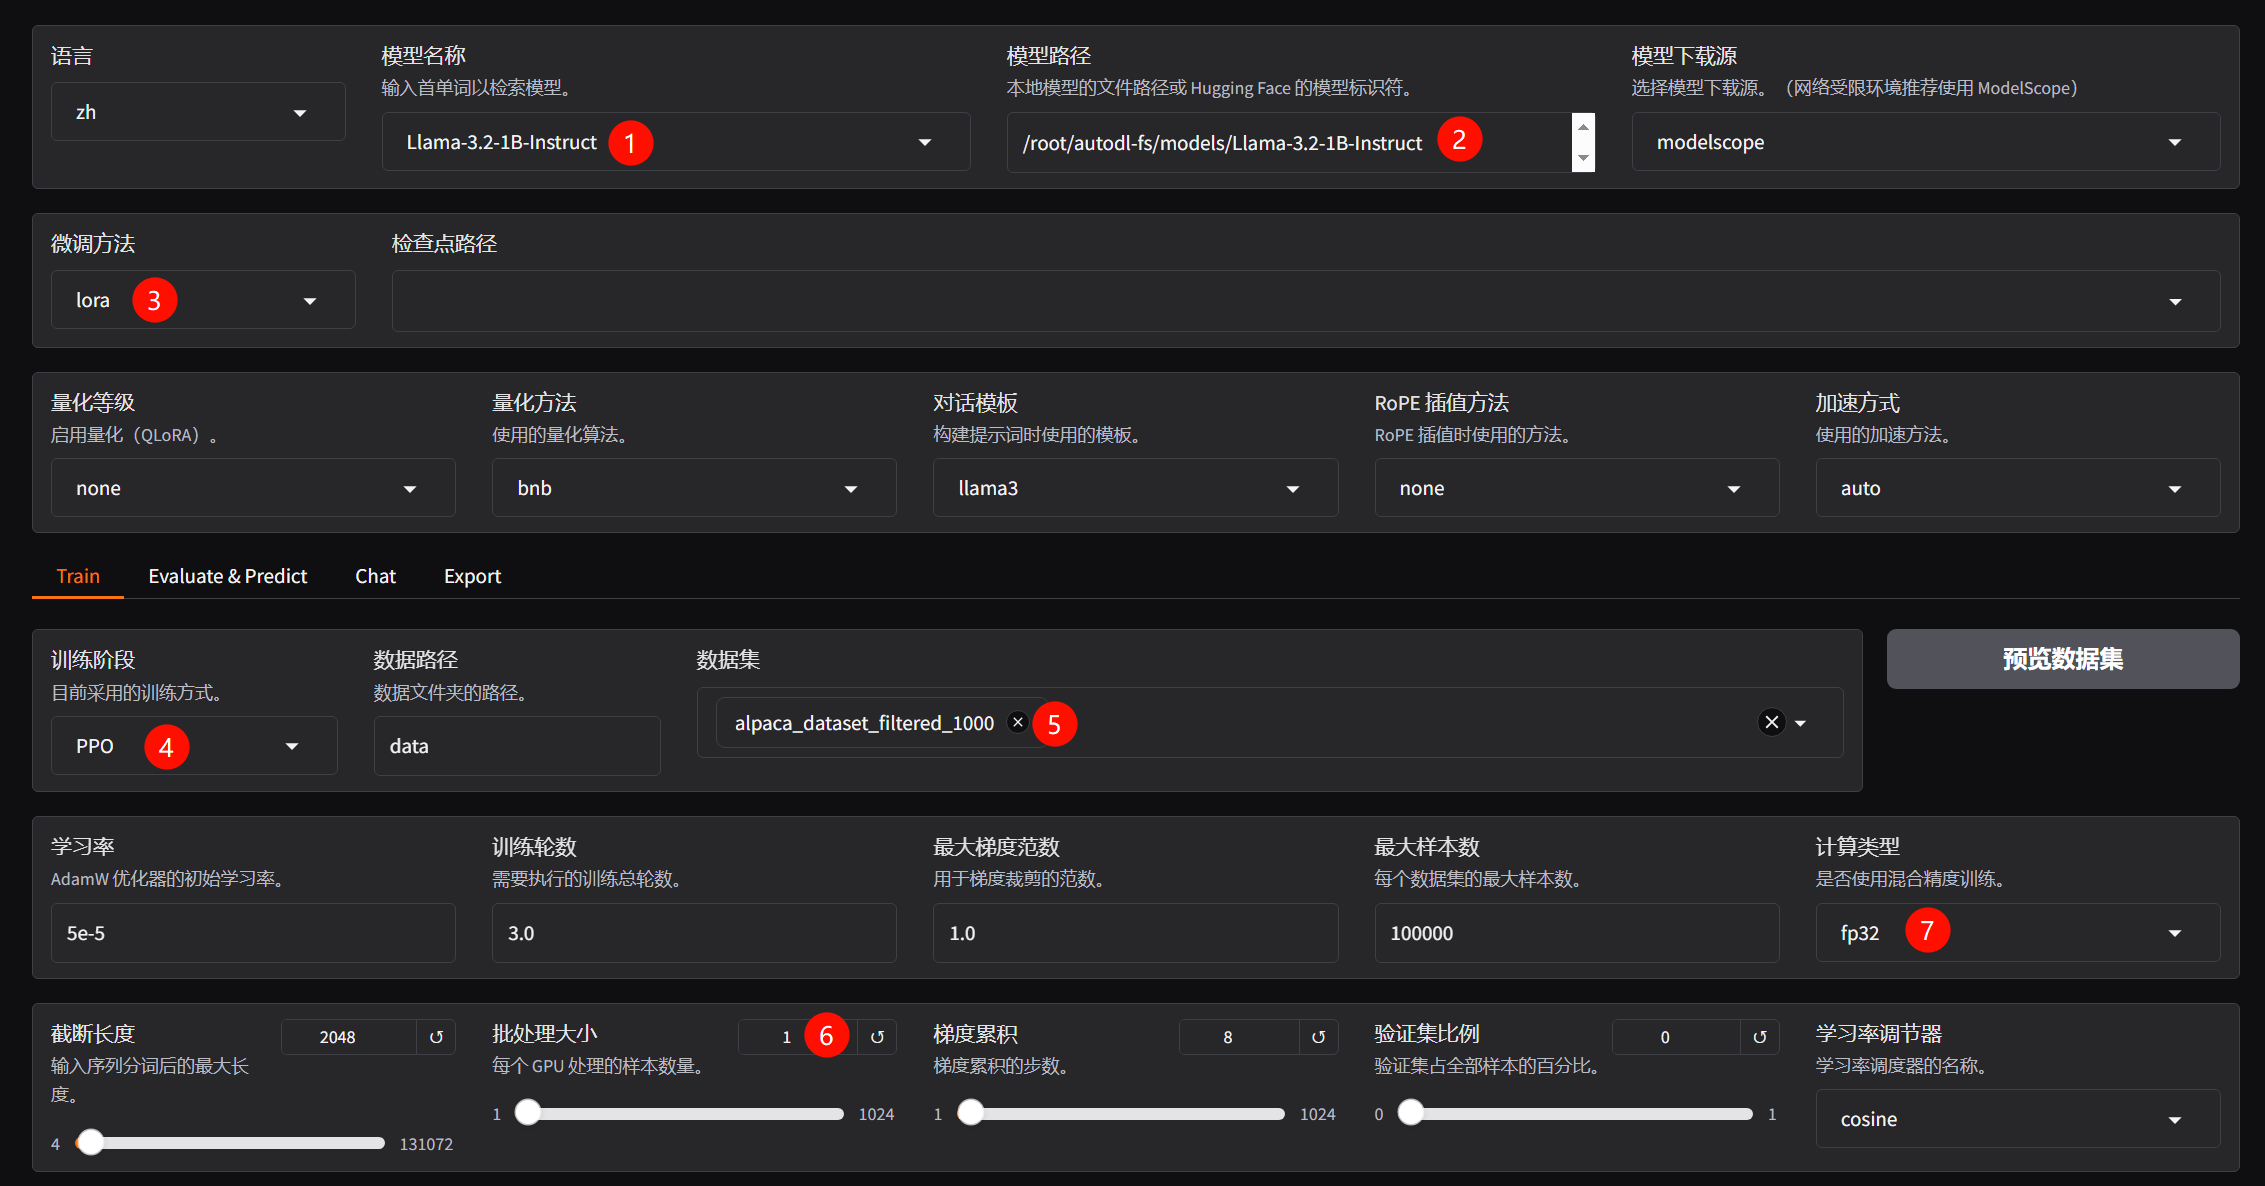Image resolution: width=2265 pixels, height=1186 pixels.
Task: Open the language (语言) zh dropdown
Action: click(198, 112)
